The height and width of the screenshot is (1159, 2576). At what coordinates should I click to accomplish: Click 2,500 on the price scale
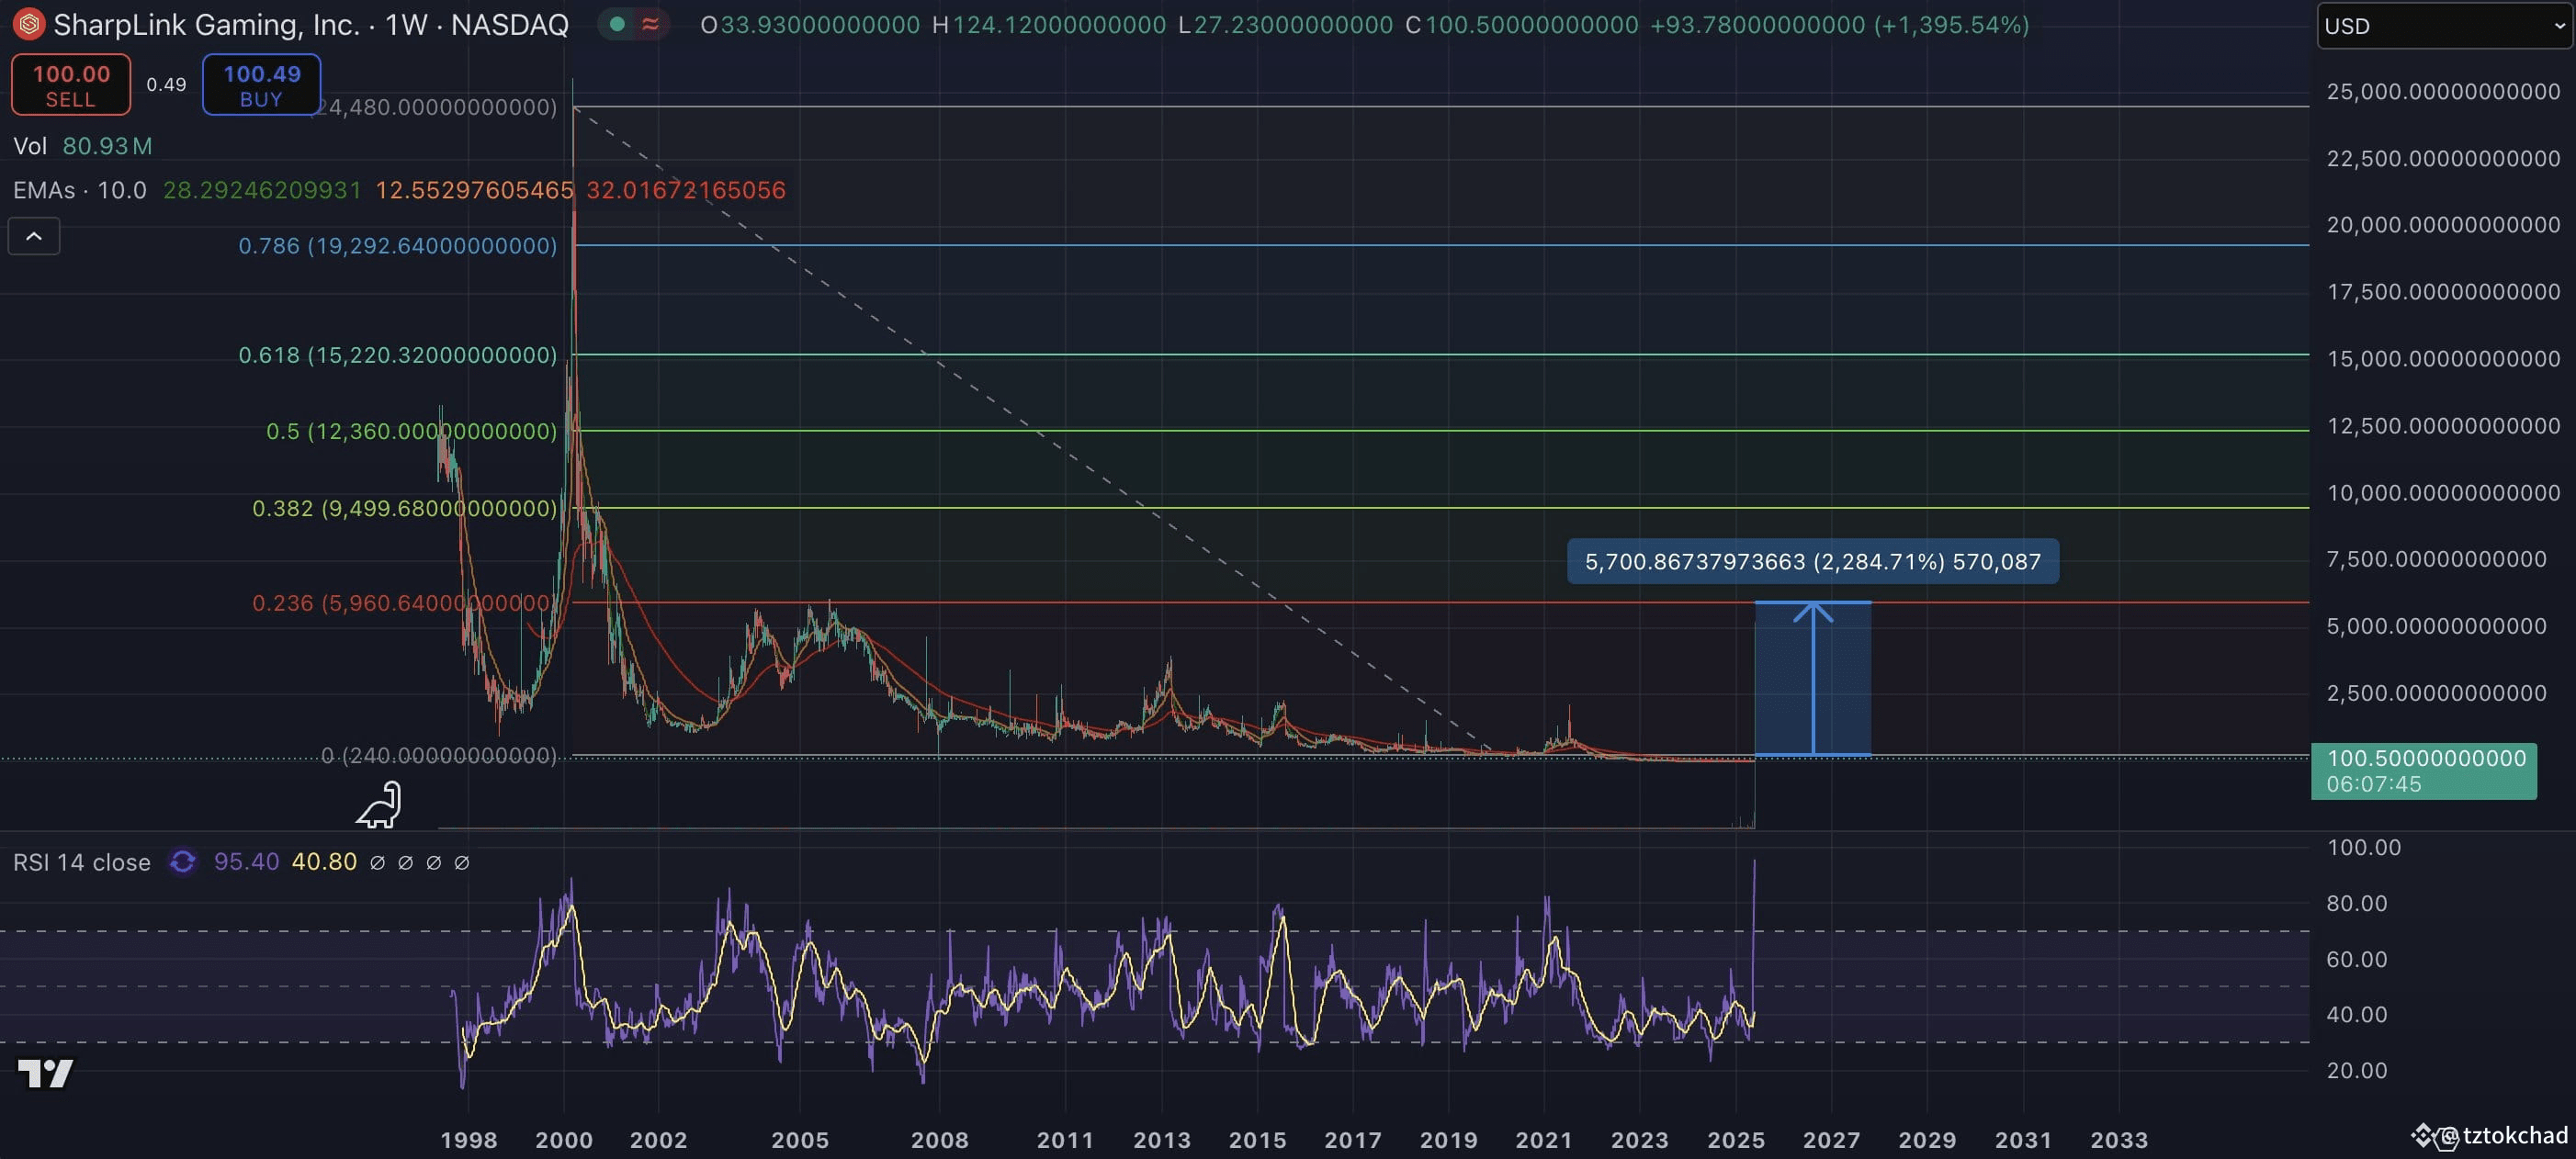[x=2436, y=693]
